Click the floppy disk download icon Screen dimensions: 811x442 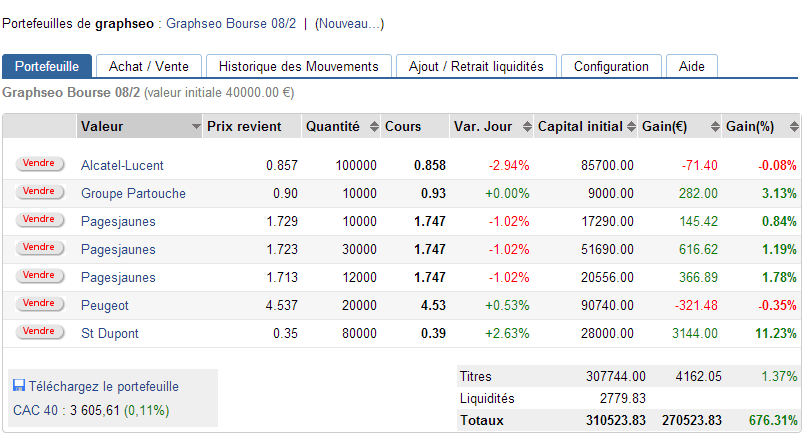point(19,386)
